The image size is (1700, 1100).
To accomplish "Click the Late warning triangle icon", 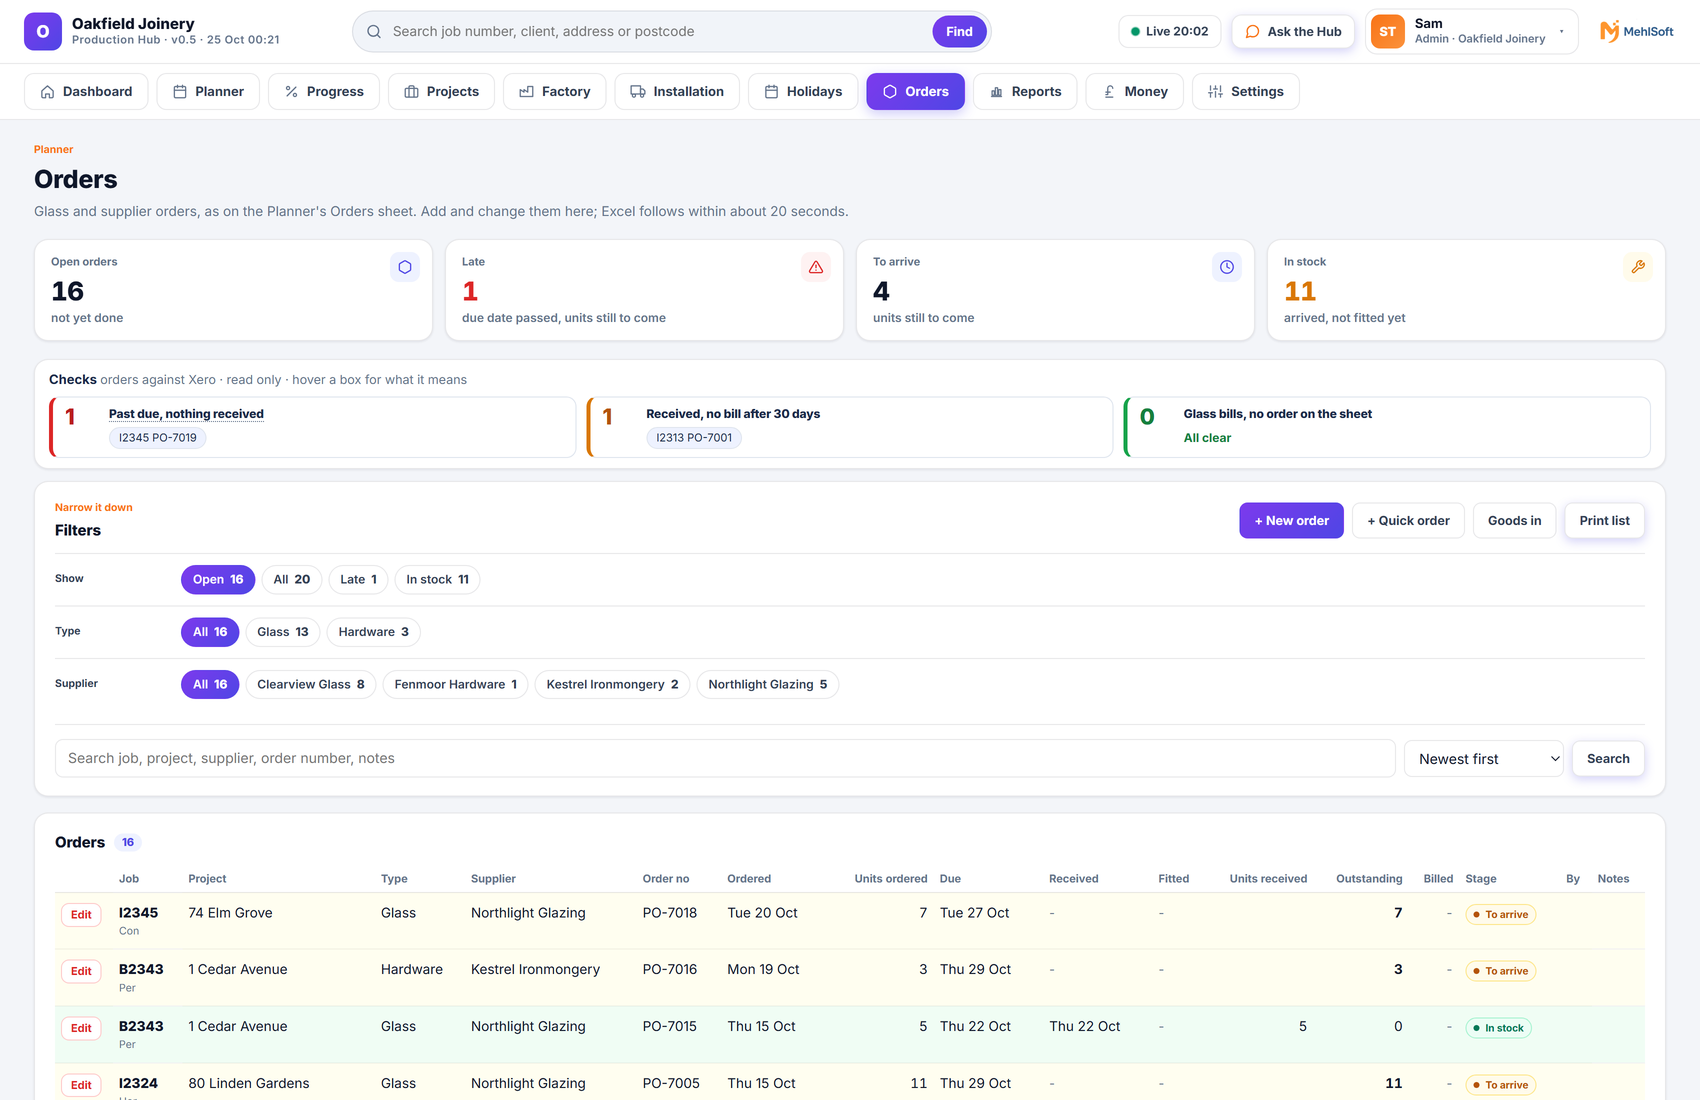I will (816, 267).
